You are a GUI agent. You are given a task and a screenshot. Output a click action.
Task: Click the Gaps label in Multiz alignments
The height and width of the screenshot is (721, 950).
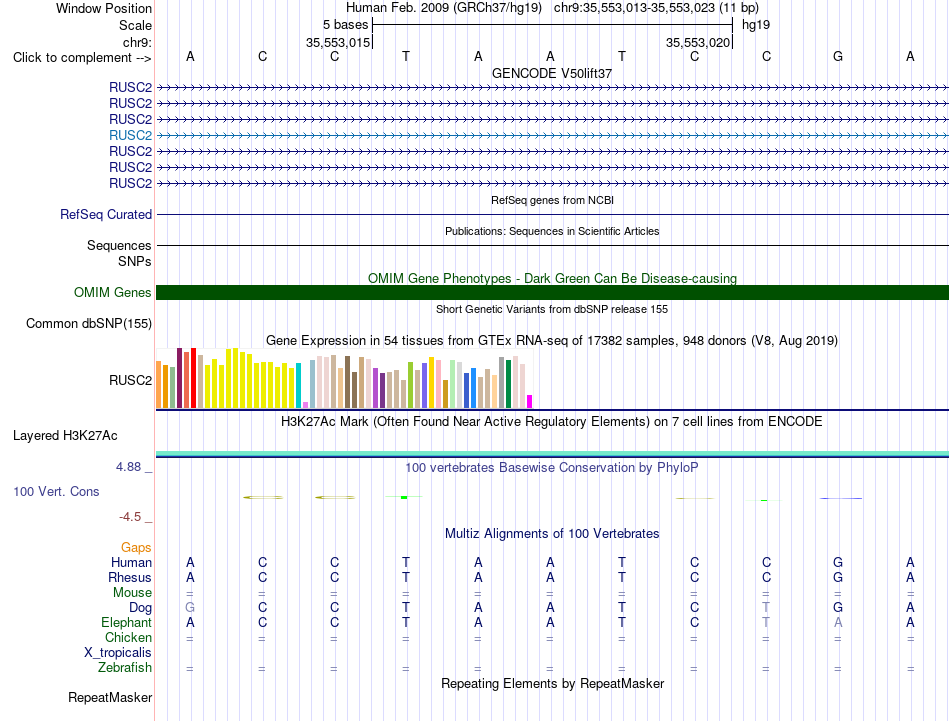(136, 548)
